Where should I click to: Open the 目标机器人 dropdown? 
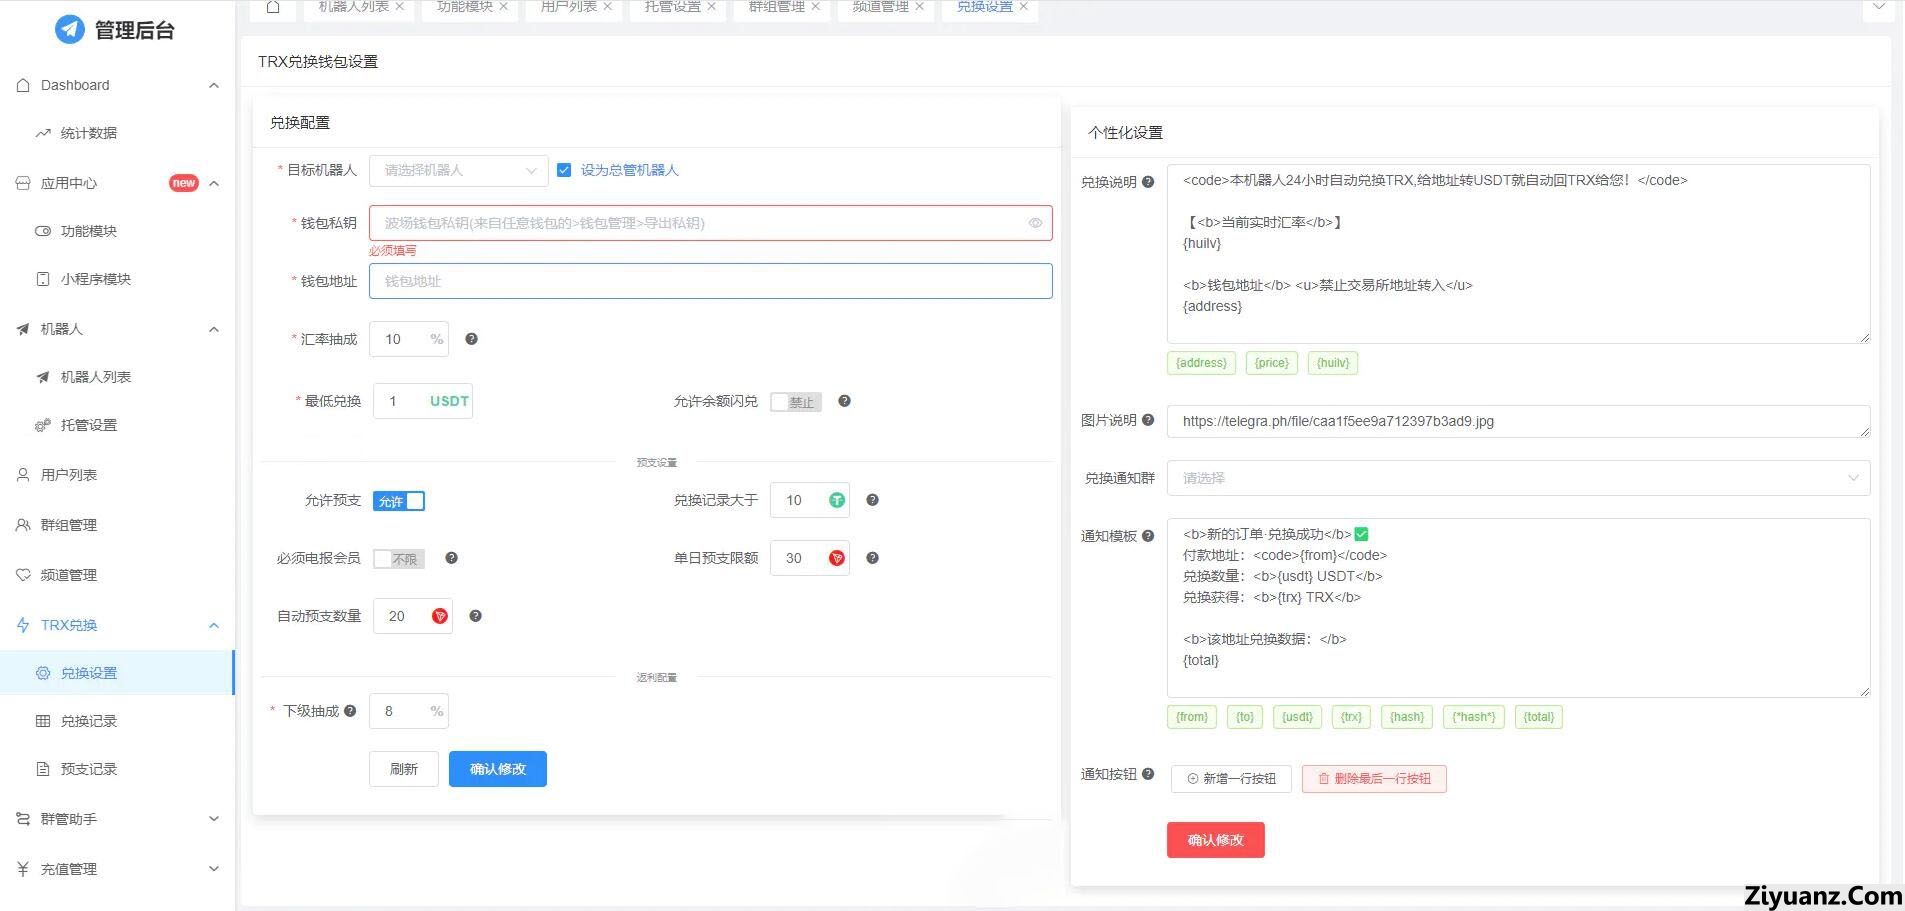pos(458,171)
